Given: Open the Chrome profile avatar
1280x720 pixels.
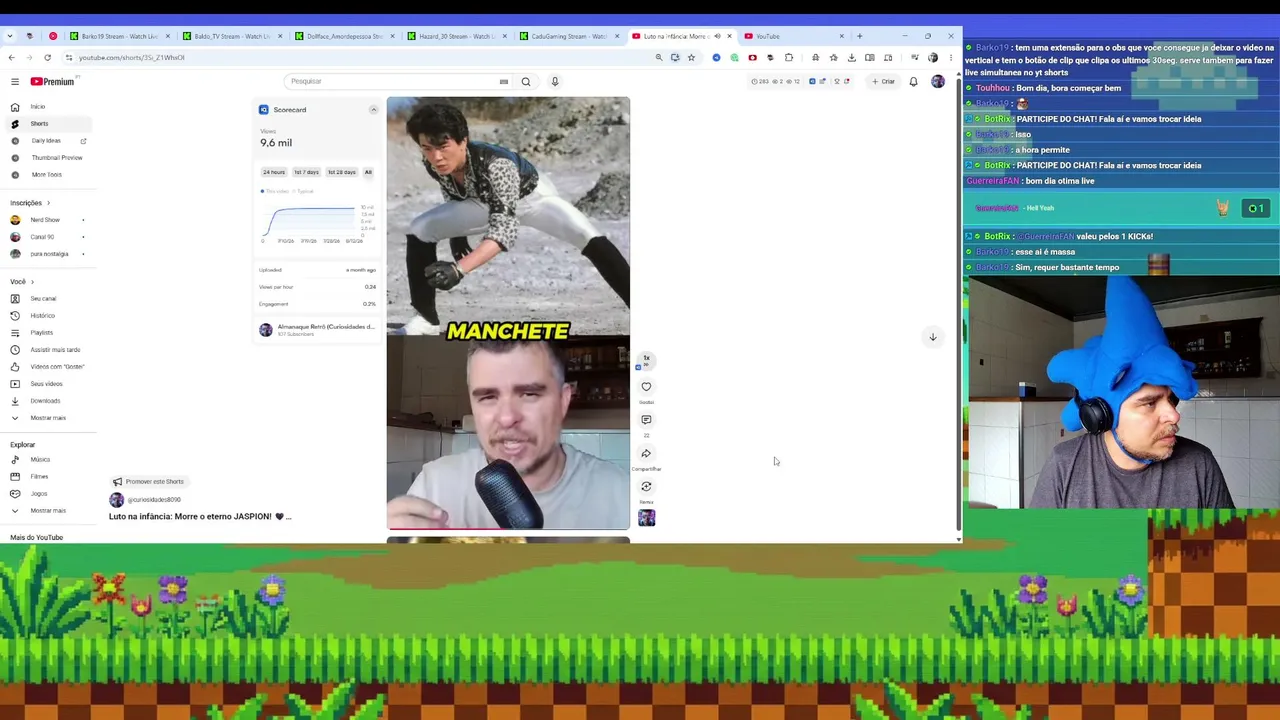Looking at the screenshot, I should pyautogui.click(x=933, y=57).
